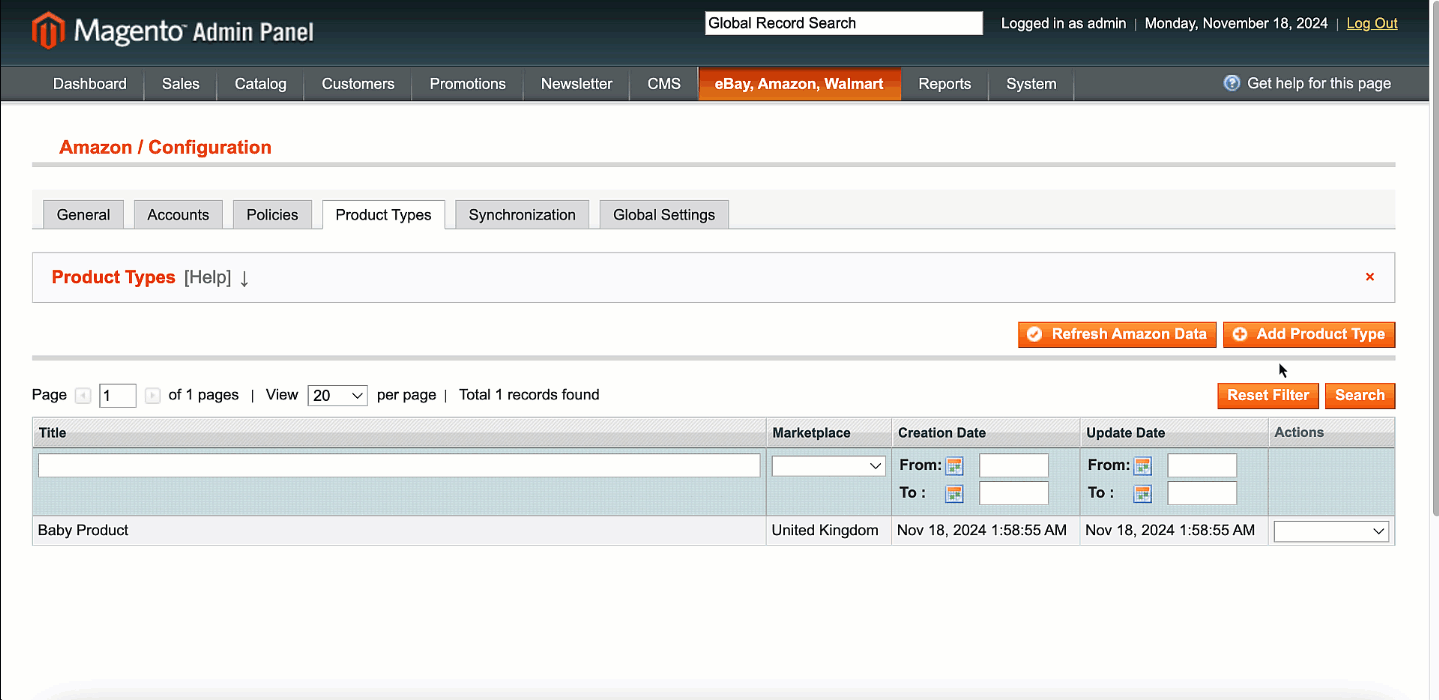Open the Update Date To calendar icon
This screenshot has height=700, width=1439.
[1142, 493]
